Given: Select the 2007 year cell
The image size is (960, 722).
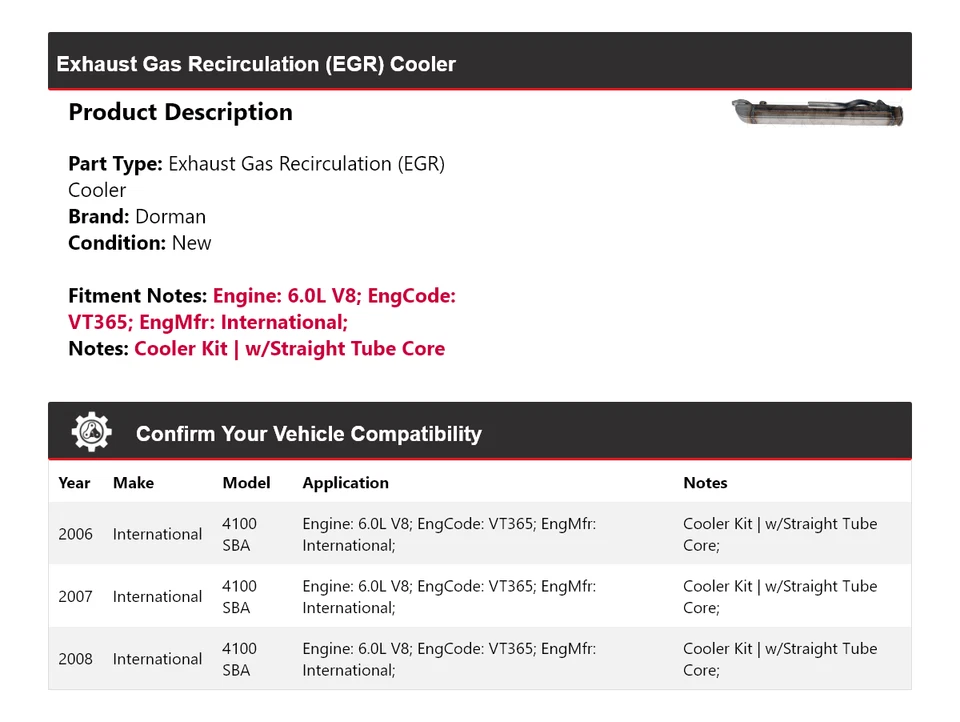Looking at the screenshot, I should (x=75, y=597).
